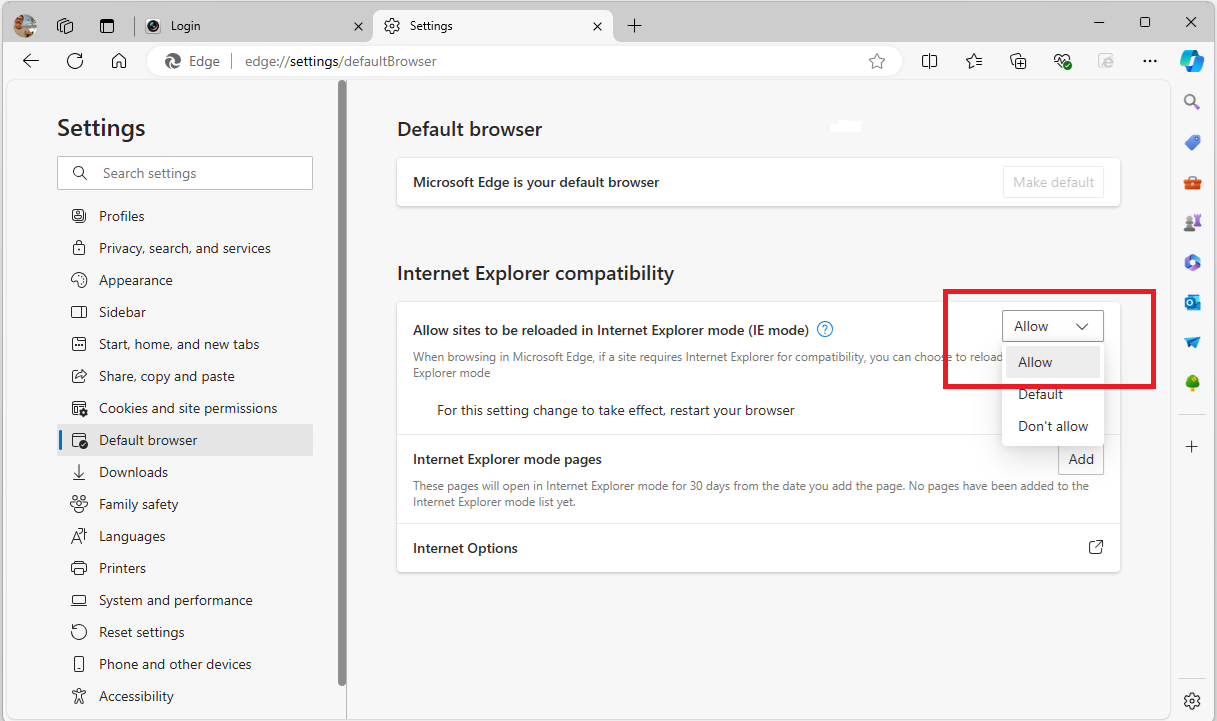This screenshot has height=721, width=1217.
Task: Open sidebar settings gear icon
Action: coord(1192,700)
